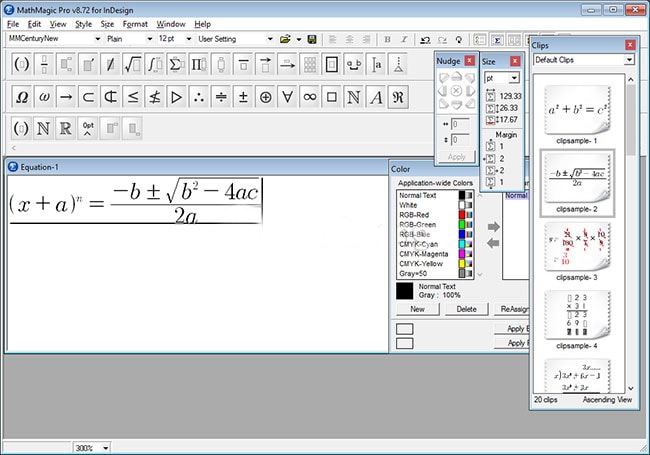The width and height of the screenshot is (650, 455).
Task: Click the Delete color button
Action: click(466, 309)
